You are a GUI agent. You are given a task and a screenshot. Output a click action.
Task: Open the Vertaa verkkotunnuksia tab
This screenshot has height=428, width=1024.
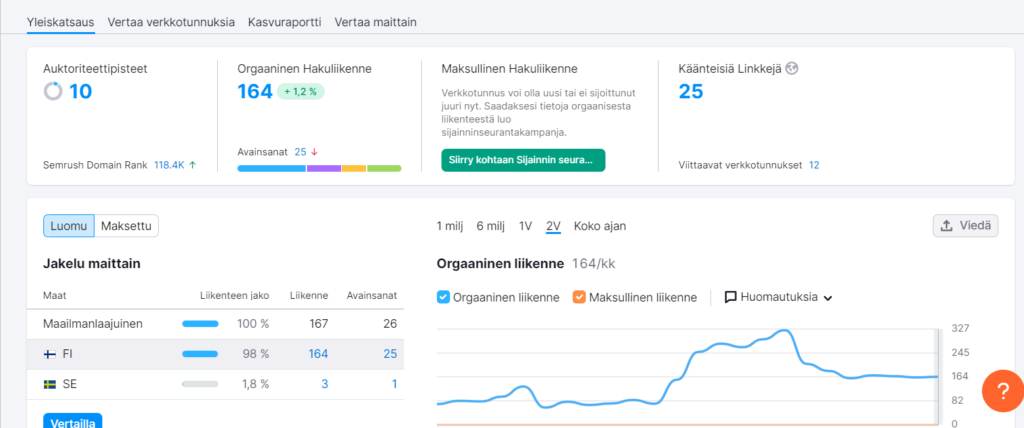[x=171, y=22]
